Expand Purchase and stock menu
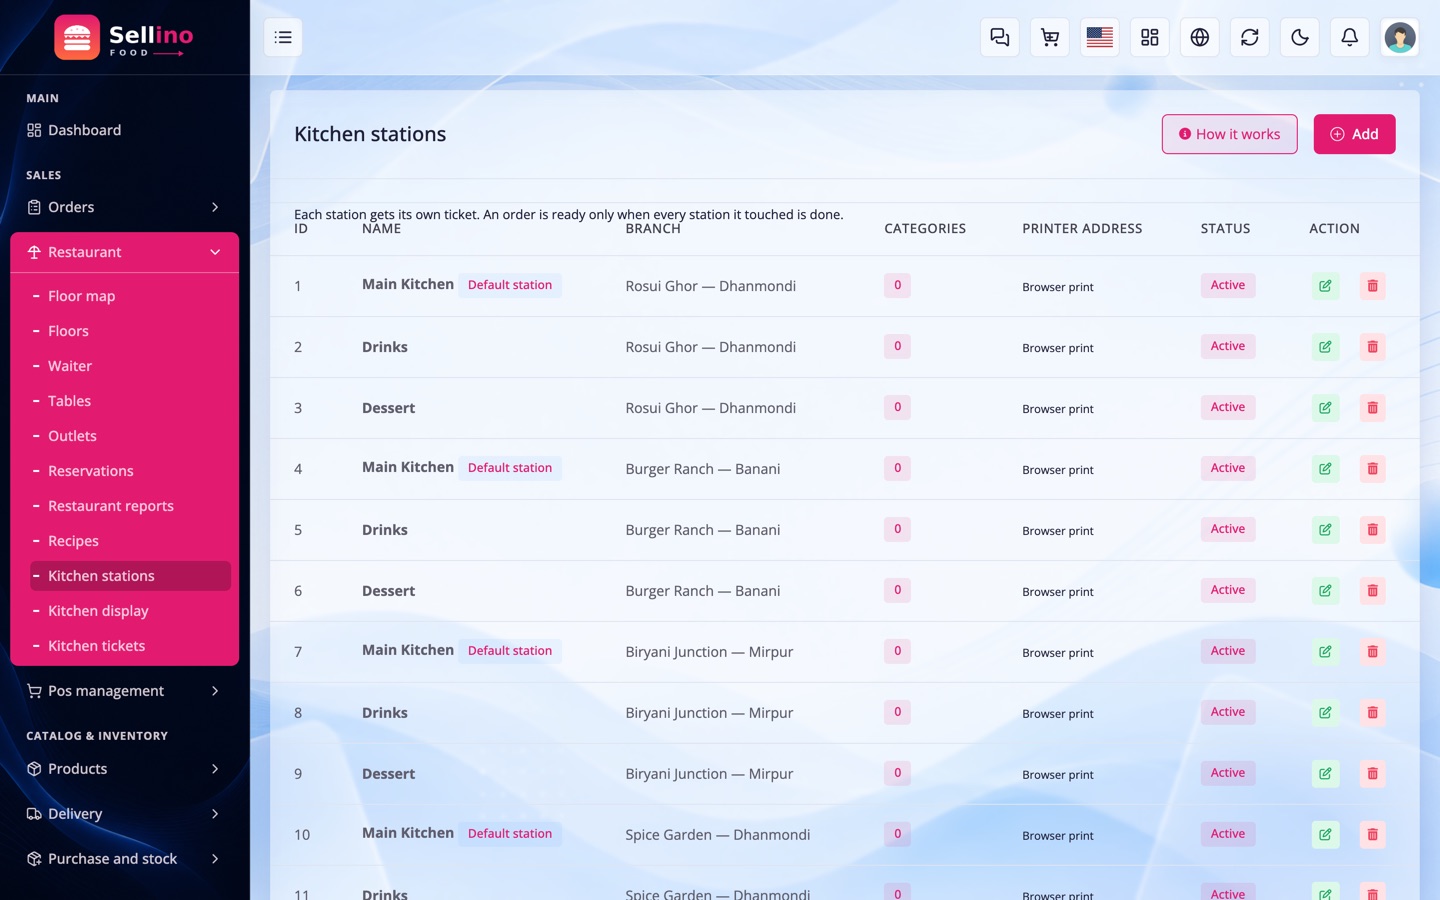This screenshot has height=900, width=1440. click(124, 859)
